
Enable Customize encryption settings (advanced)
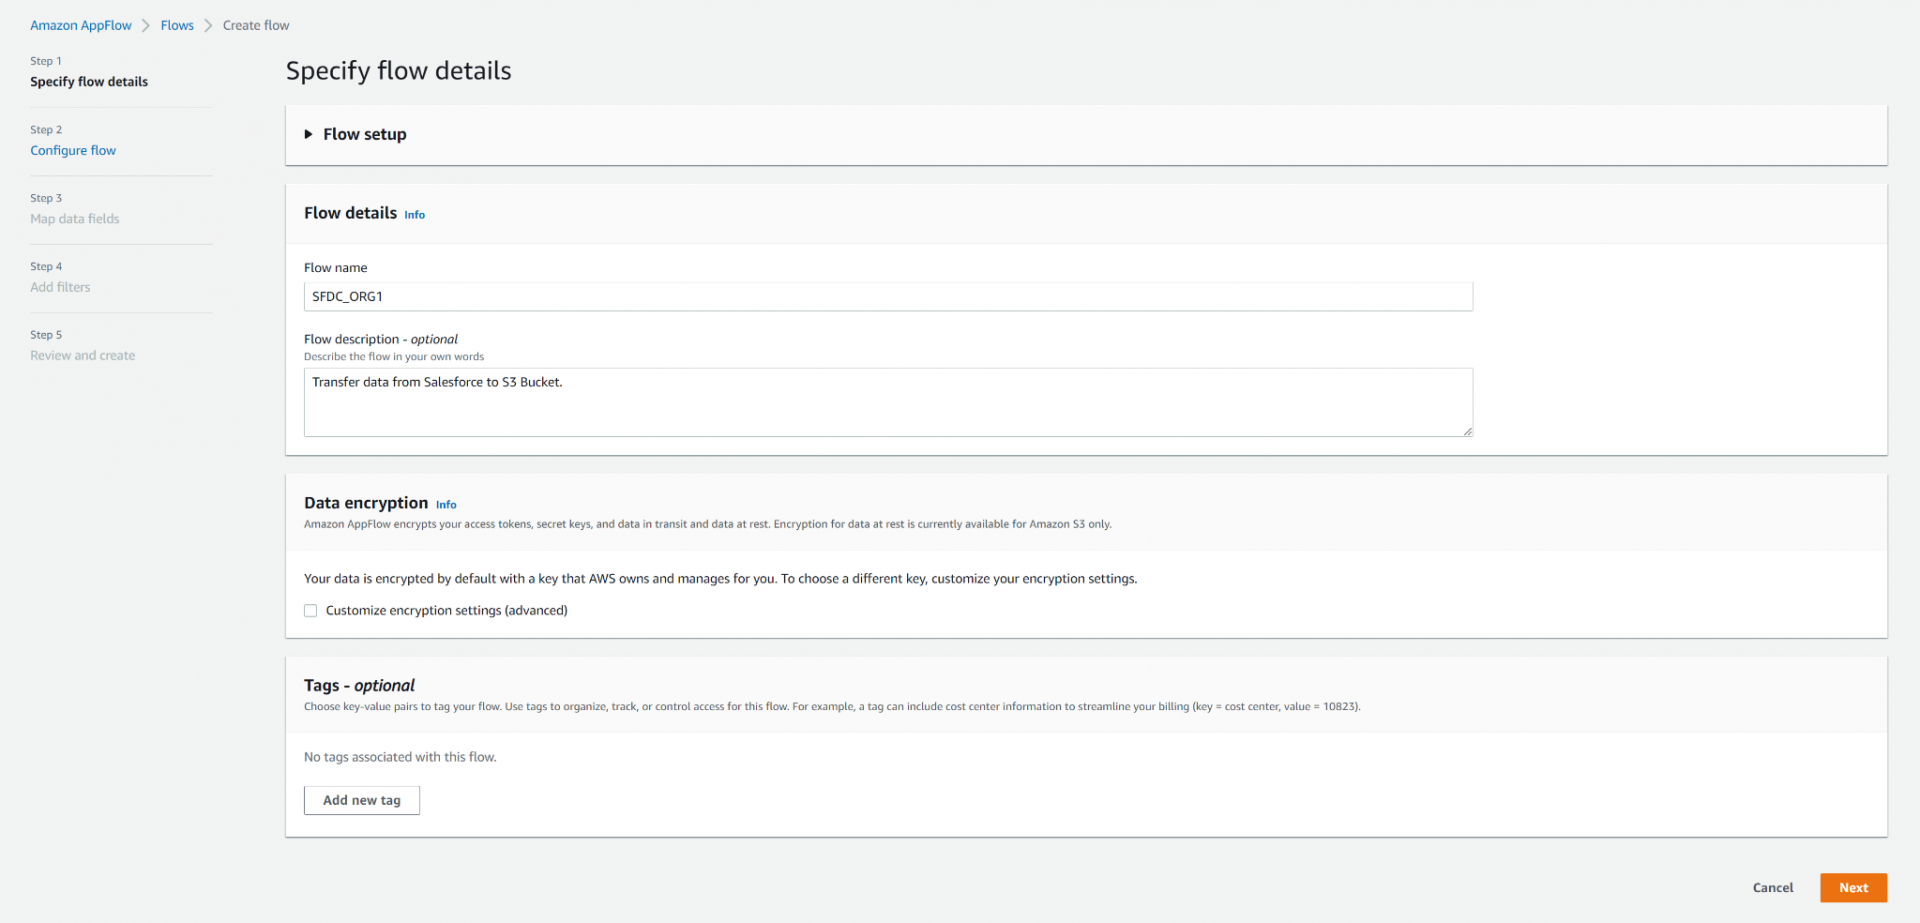310,610
